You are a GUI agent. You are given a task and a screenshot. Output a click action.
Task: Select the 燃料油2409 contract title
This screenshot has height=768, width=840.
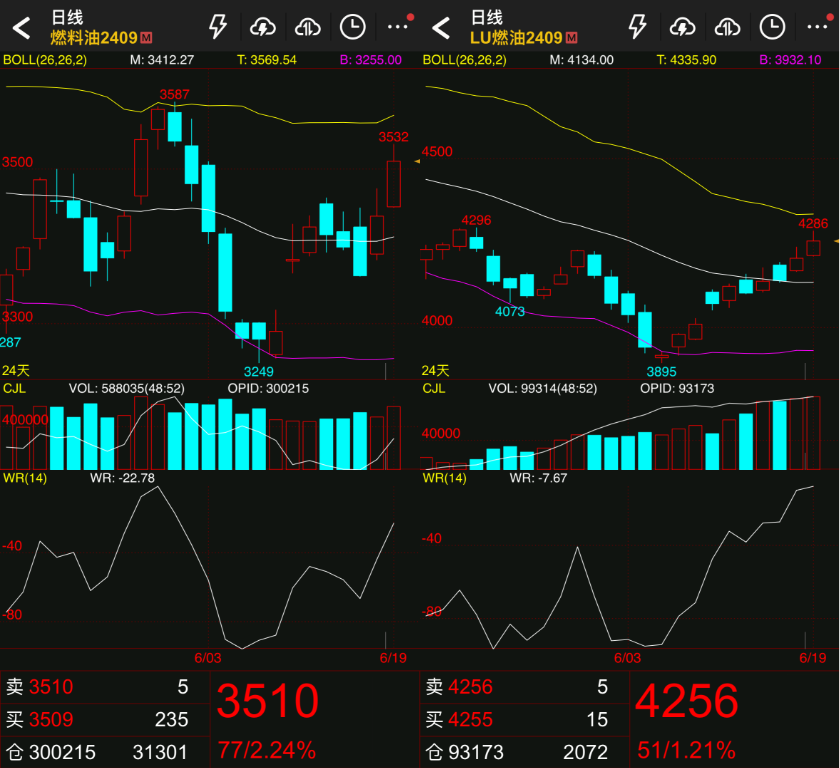94,37
